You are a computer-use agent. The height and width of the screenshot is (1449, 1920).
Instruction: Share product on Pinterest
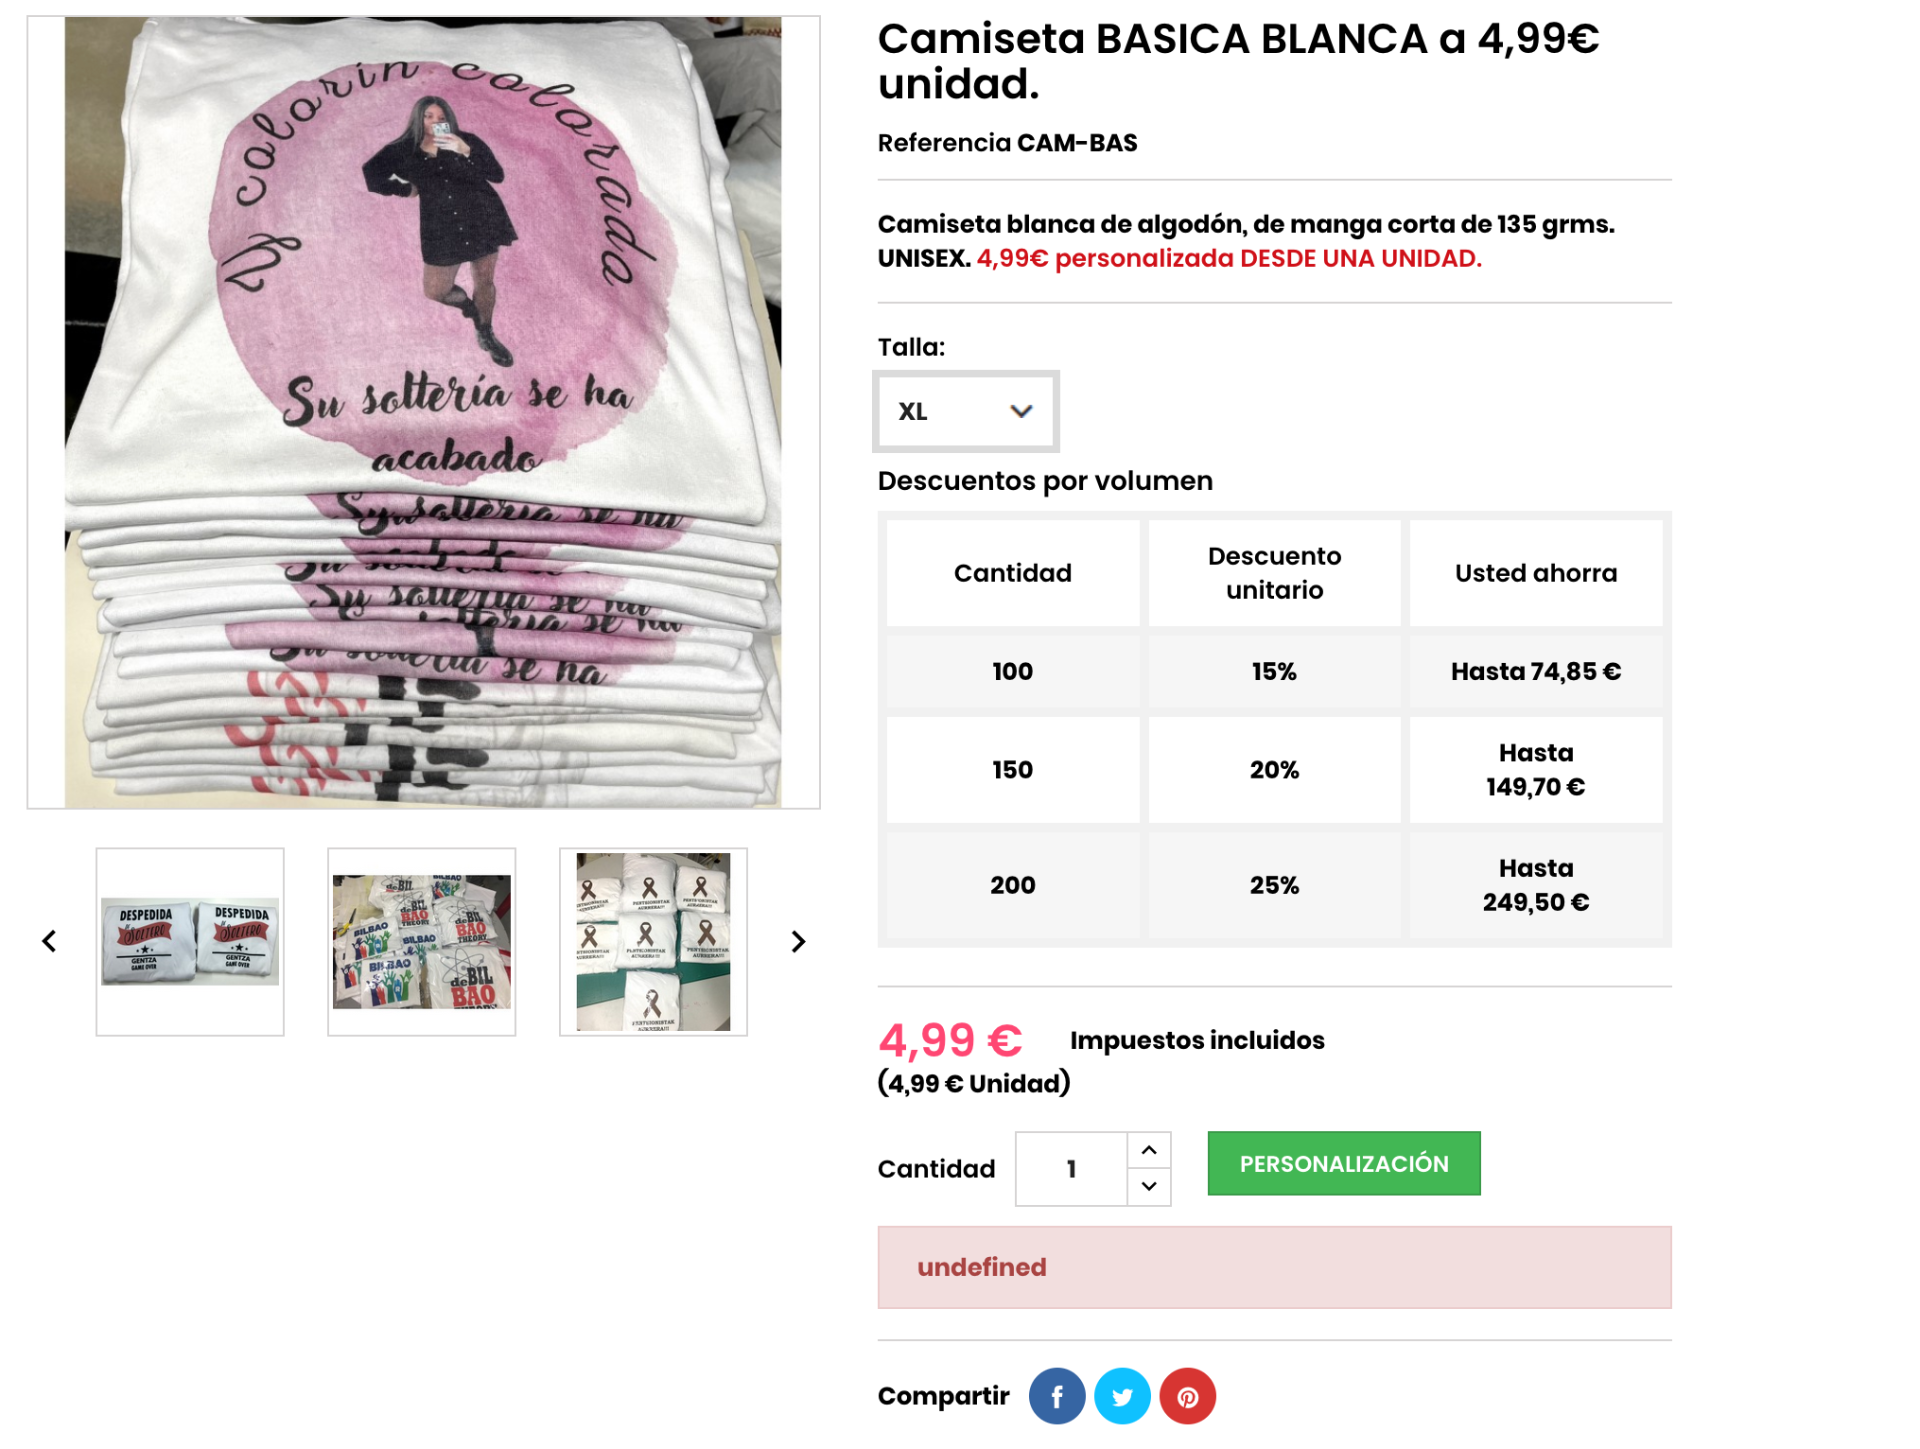(1187, 1396)
